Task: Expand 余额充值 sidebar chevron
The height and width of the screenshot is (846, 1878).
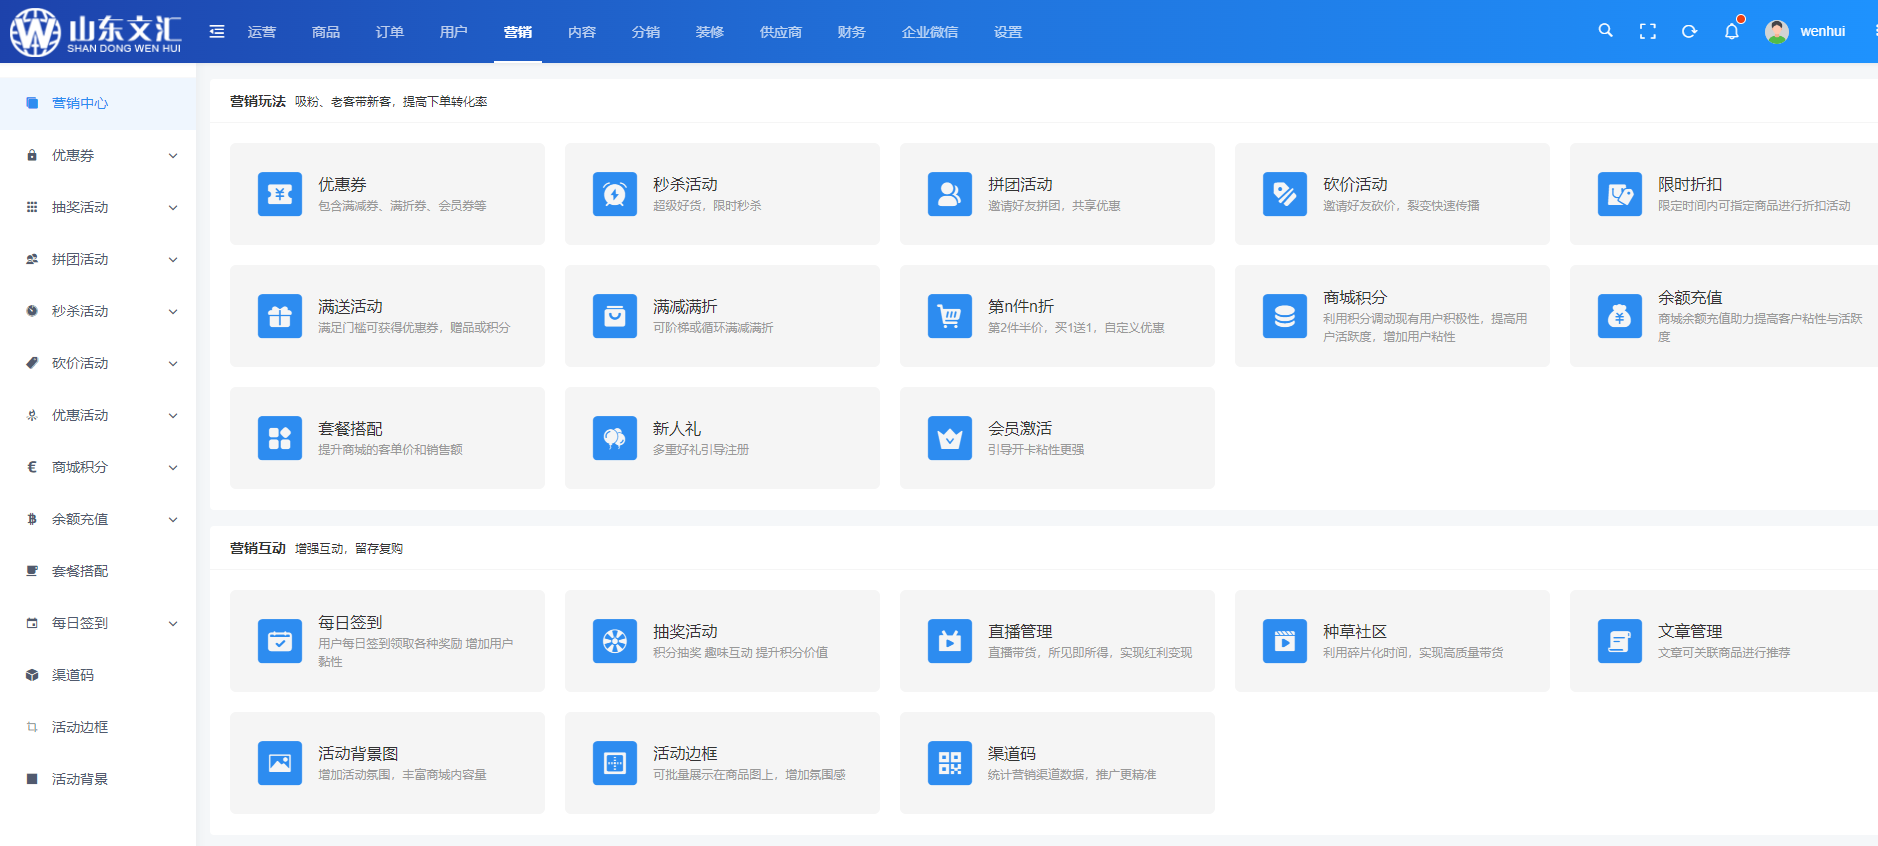Action: point(173,519)
